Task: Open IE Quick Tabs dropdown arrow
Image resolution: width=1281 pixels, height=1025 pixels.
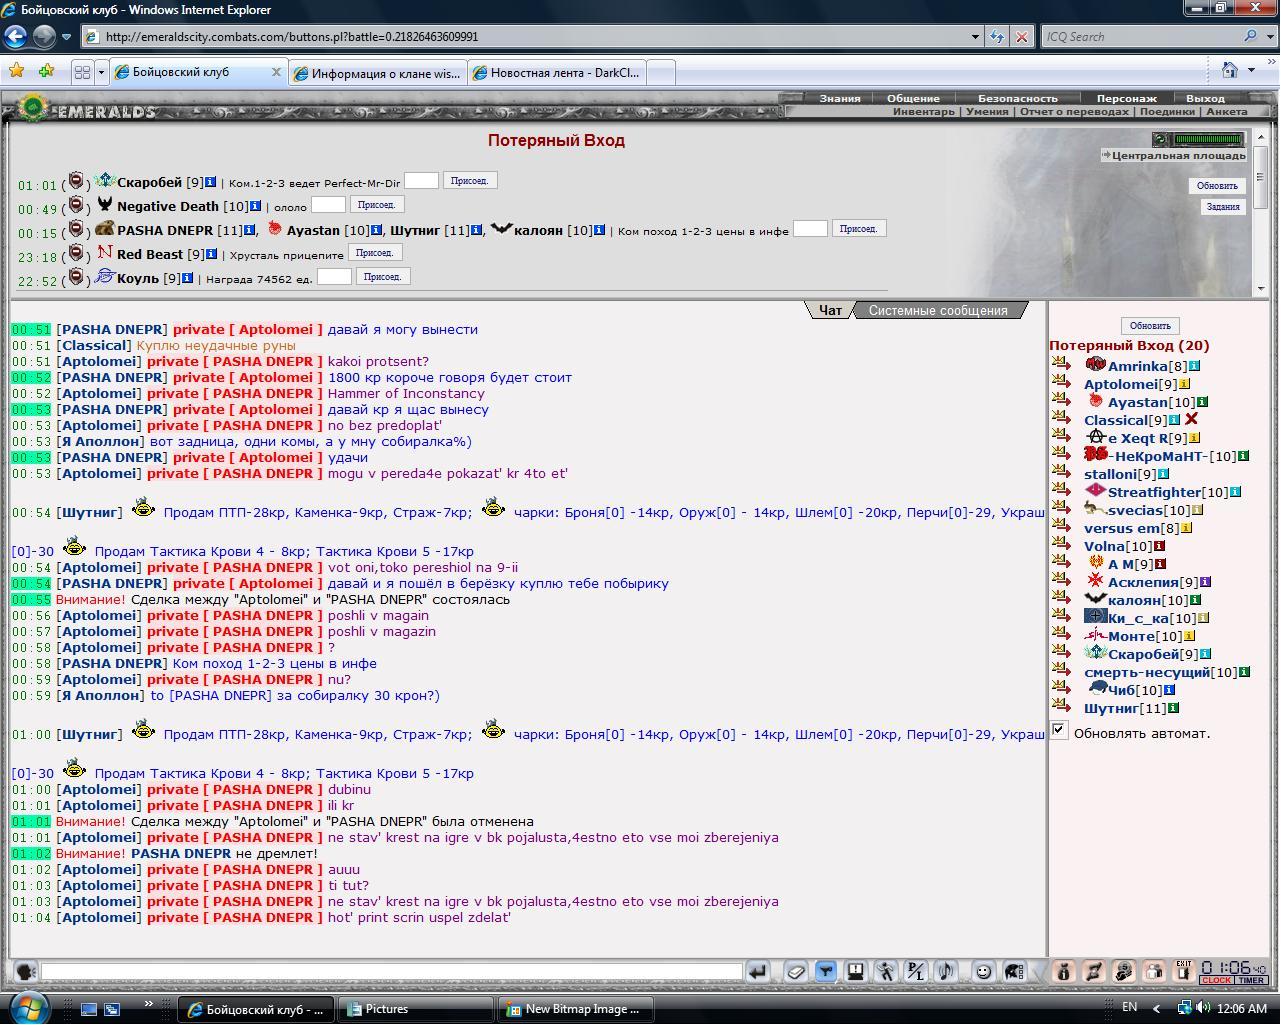Action: point(100,72)
